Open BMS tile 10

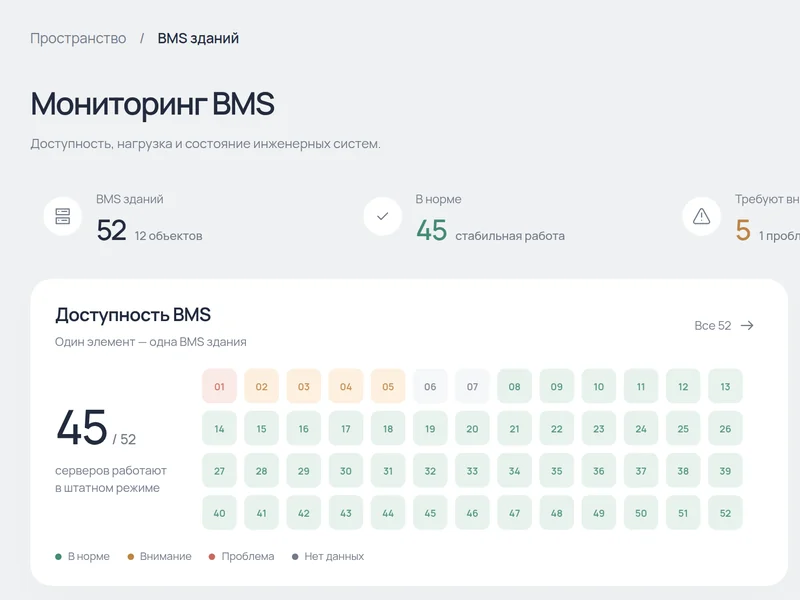tap(599, 386)
